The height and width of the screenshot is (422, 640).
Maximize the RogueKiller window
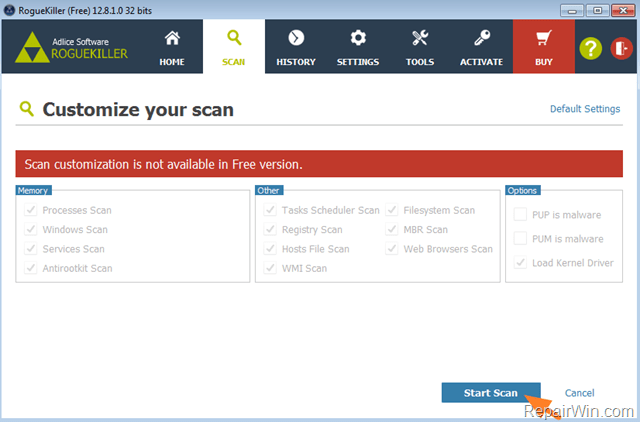[x=597, y=11]
